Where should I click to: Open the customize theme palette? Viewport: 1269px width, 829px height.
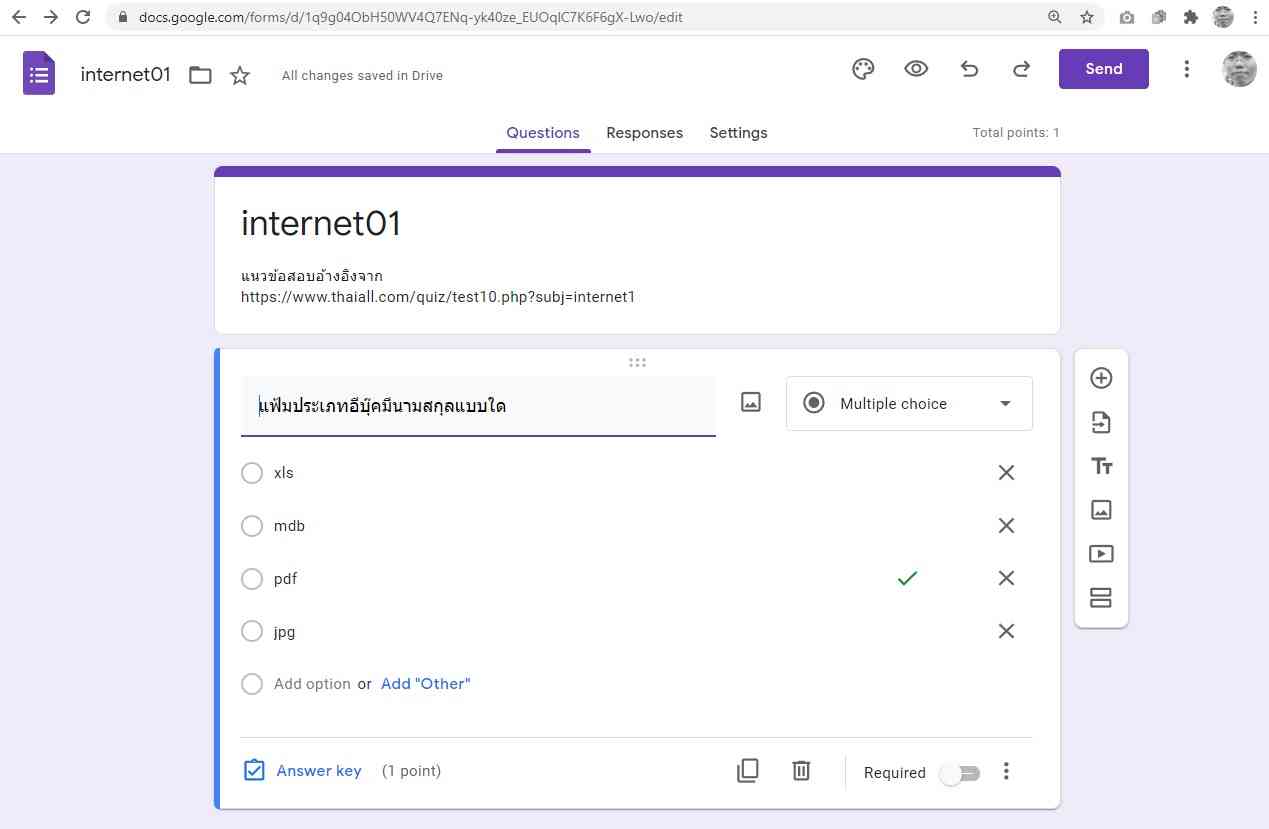(862, 69)
